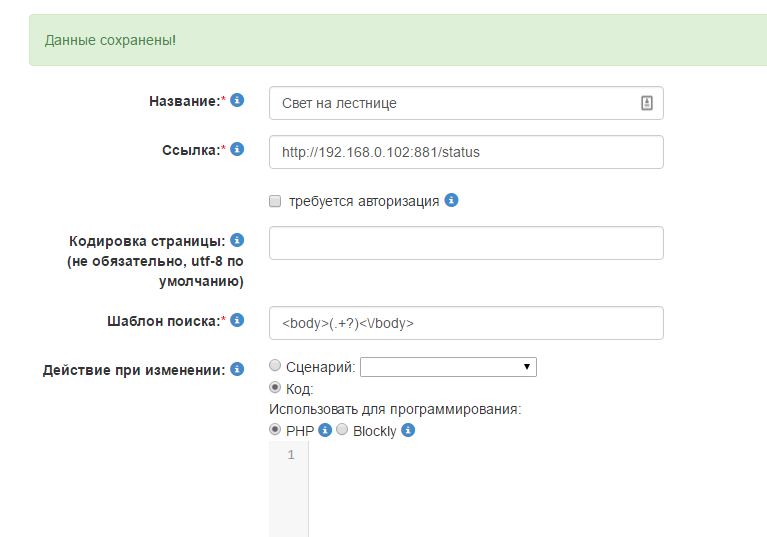
Task: Choose the PHP programming radio option
Action: point(276,430)
